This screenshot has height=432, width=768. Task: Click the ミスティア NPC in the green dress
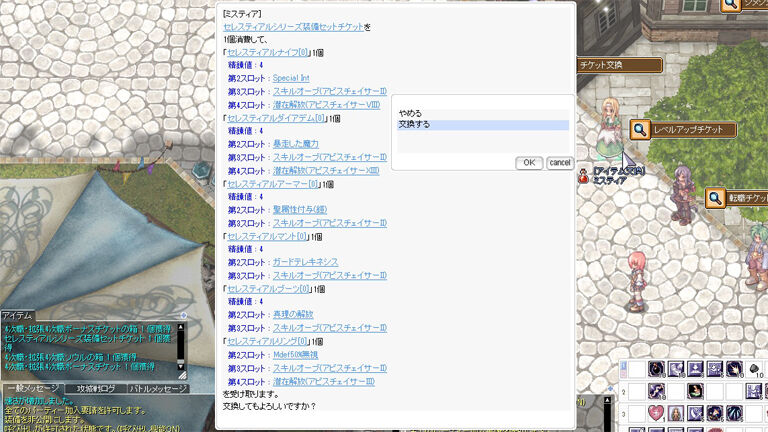(x=610, y=127)
